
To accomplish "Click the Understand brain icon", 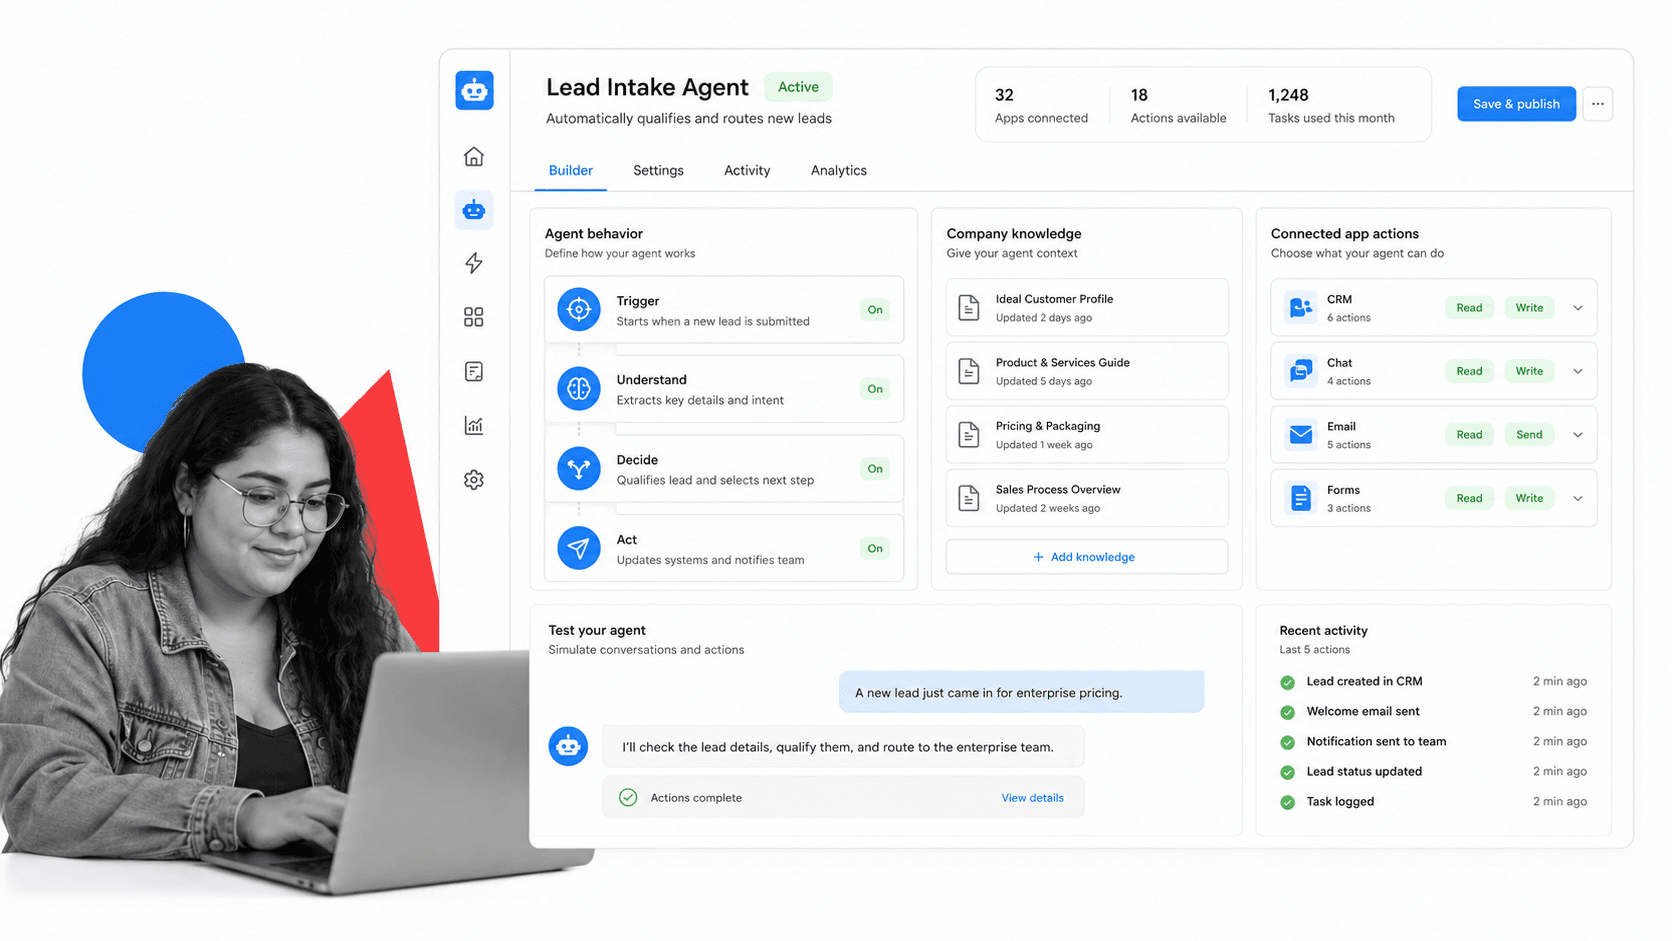I will pos(579,389).
